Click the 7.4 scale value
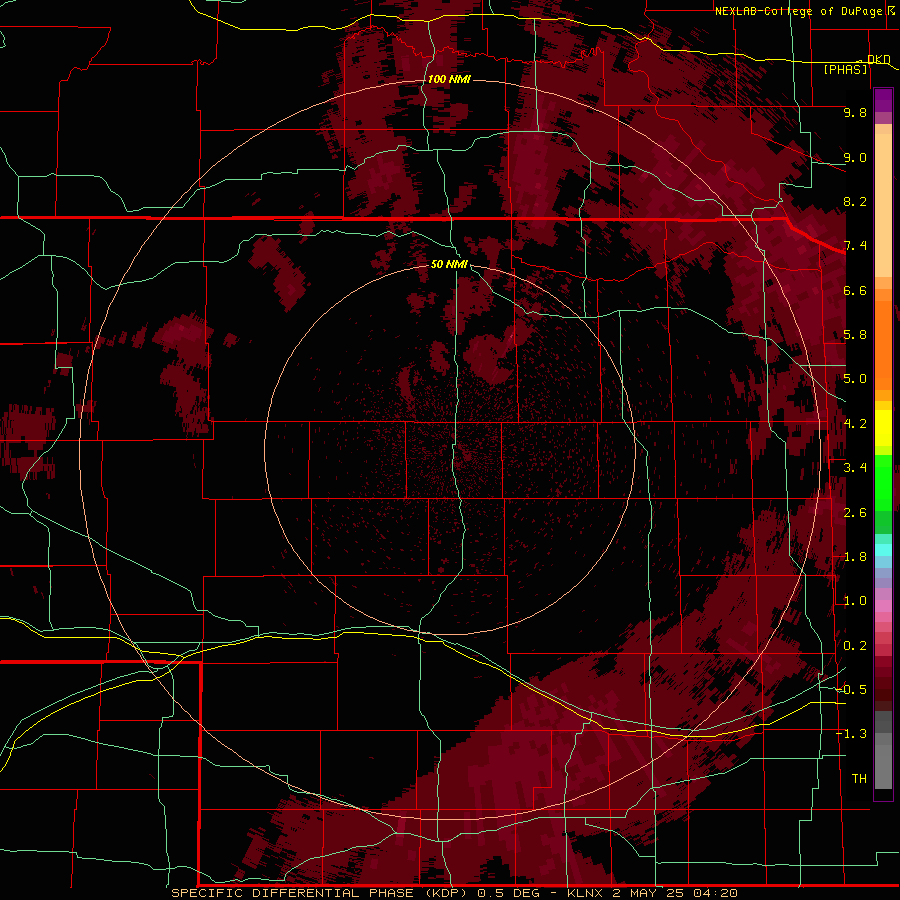 point(855,246)
